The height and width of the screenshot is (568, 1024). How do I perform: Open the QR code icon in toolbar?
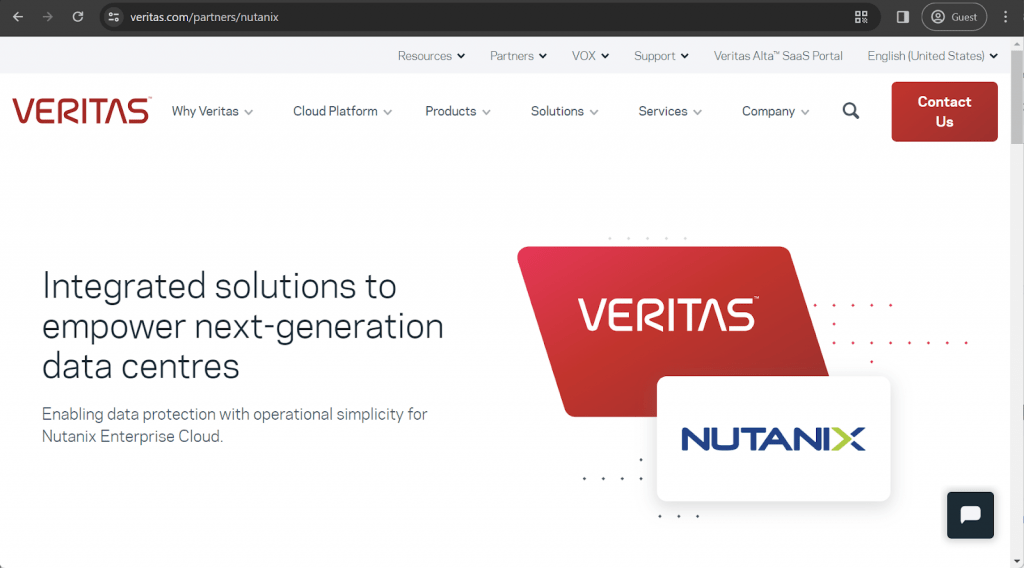tap(861, 17)
